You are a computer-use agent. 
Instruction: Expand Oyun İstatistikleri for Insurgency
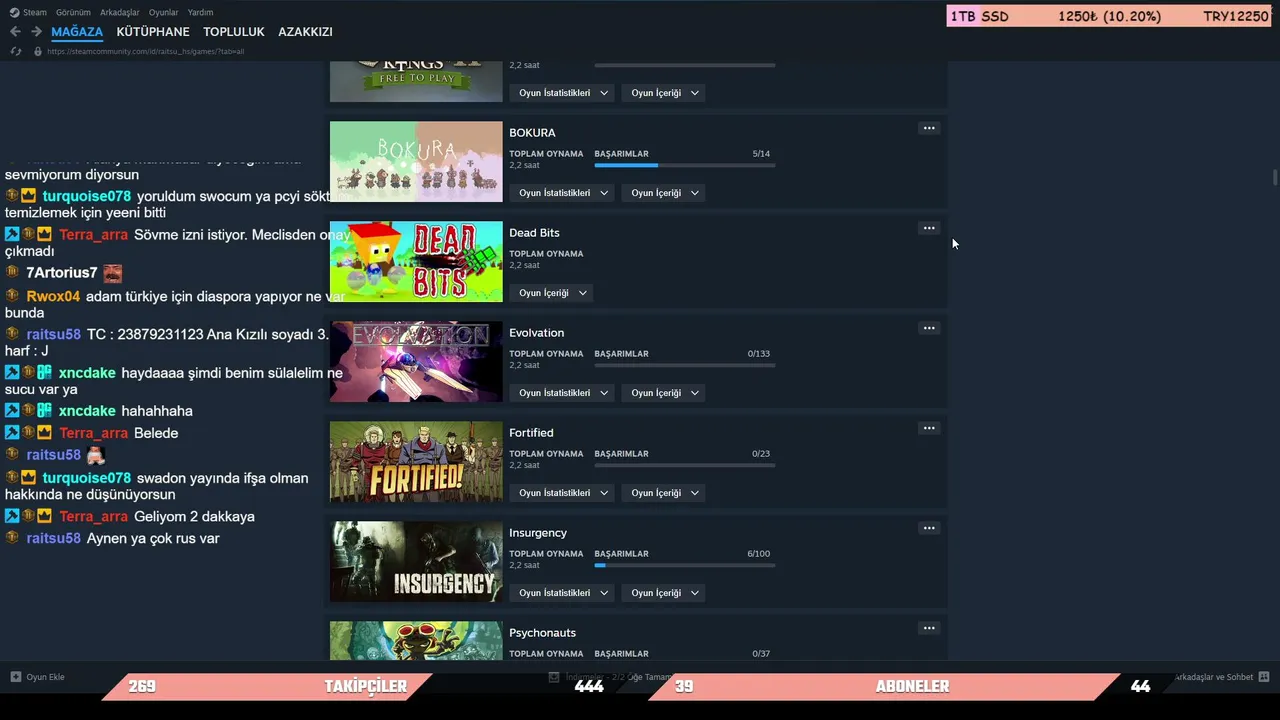click(x=563, y=593)
